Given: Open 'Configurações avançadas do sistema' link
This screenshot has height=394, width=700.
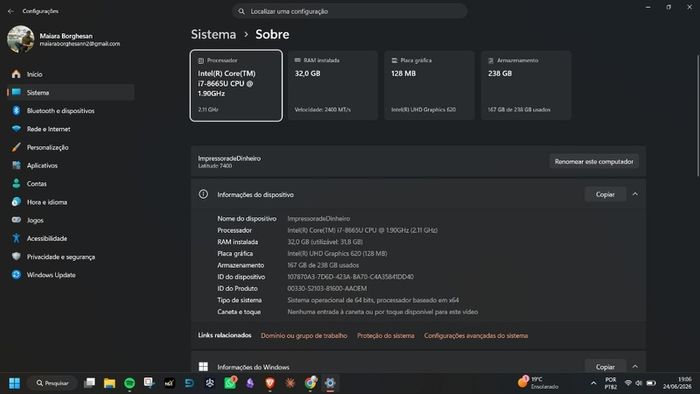Looking at the screenshot, I should pos(476,336).
